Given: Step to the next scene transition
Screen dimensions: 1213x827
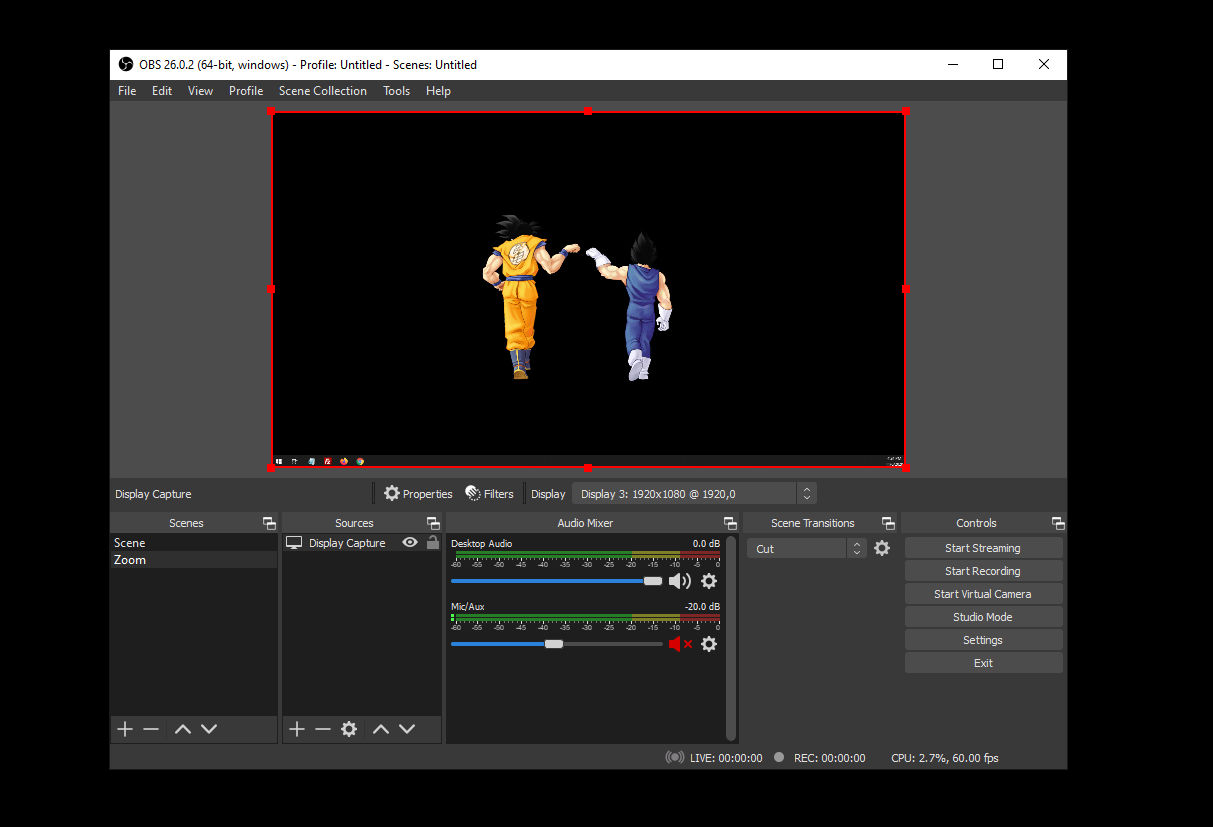Looking at the screenshot, I should [x=856, y=552].
